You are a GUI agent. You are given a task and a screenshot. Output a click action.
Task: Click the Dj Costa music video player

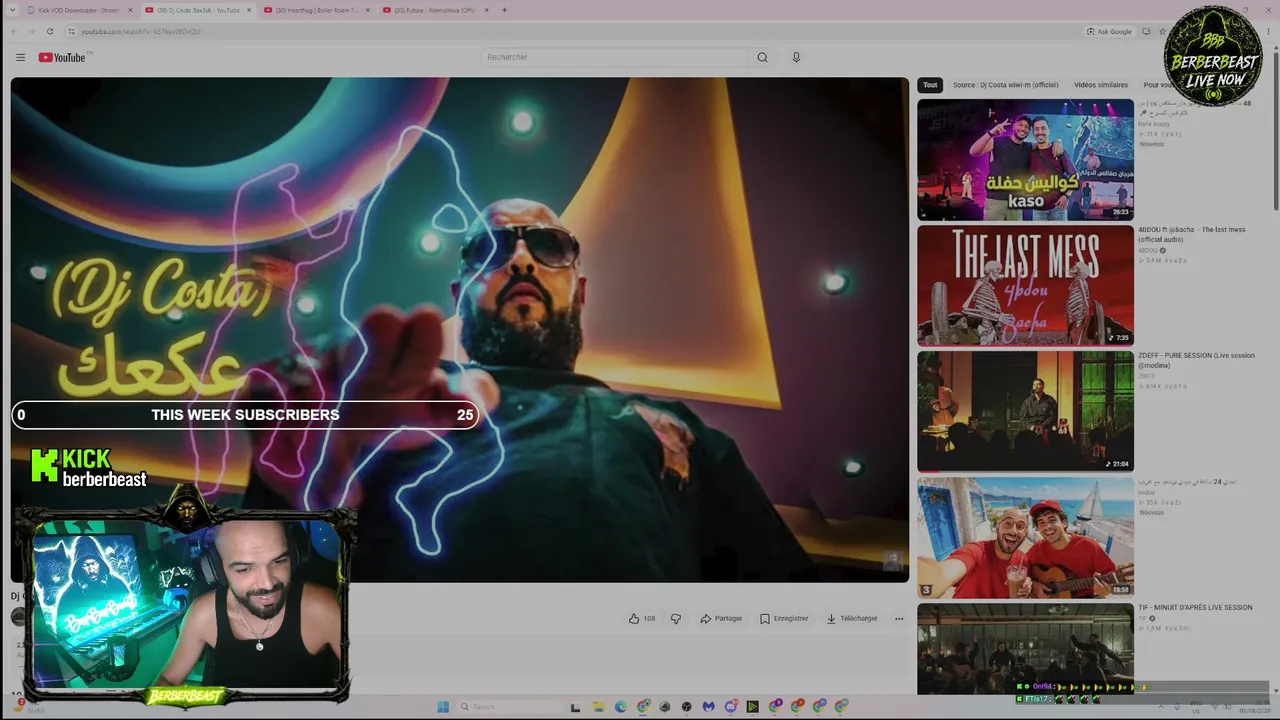pos(460,330)
